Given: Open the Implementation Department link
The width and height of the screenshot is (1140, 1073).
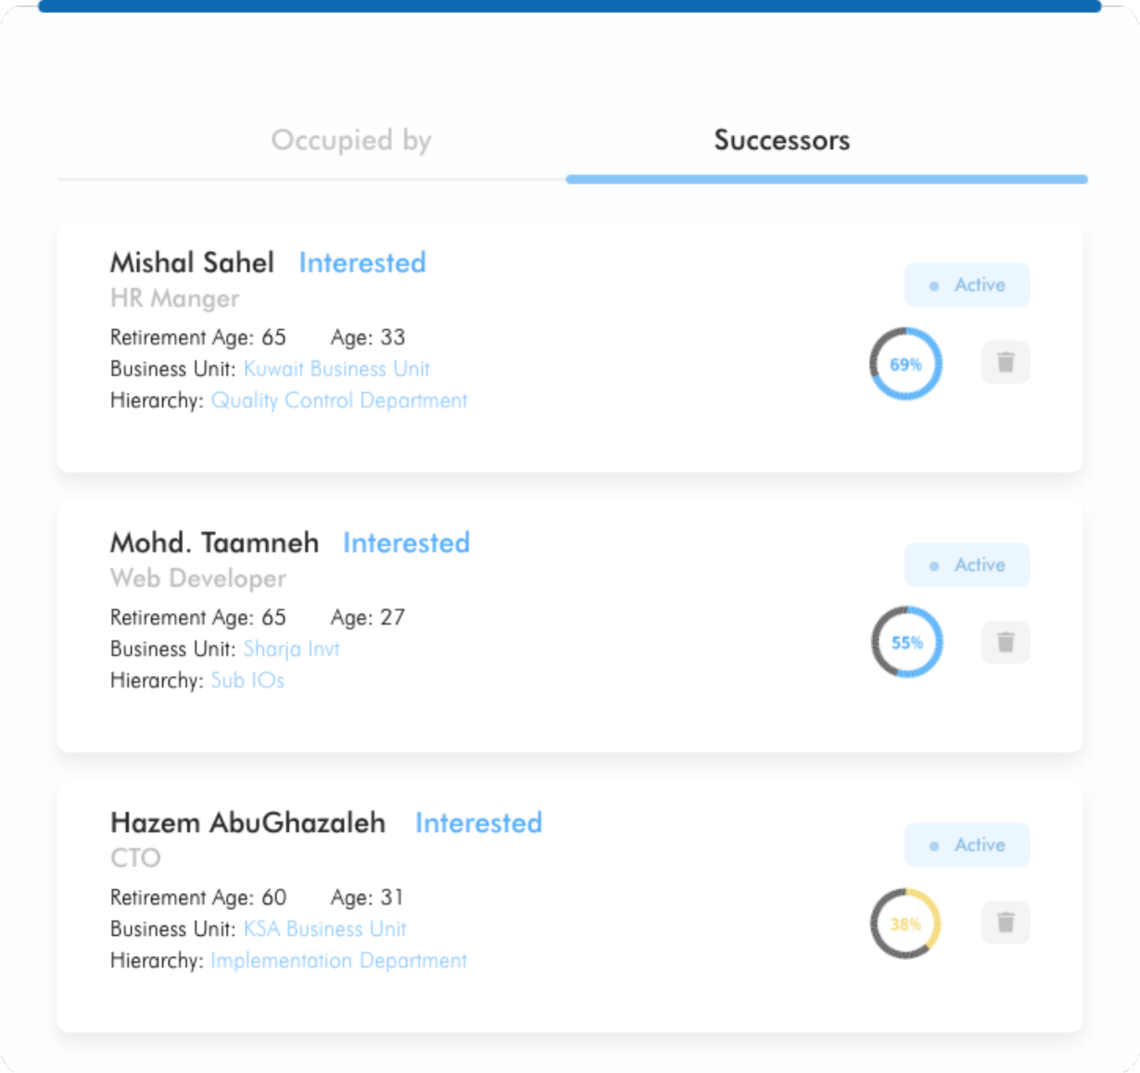Looking at the screenshot, I should (x=339, y=960).
